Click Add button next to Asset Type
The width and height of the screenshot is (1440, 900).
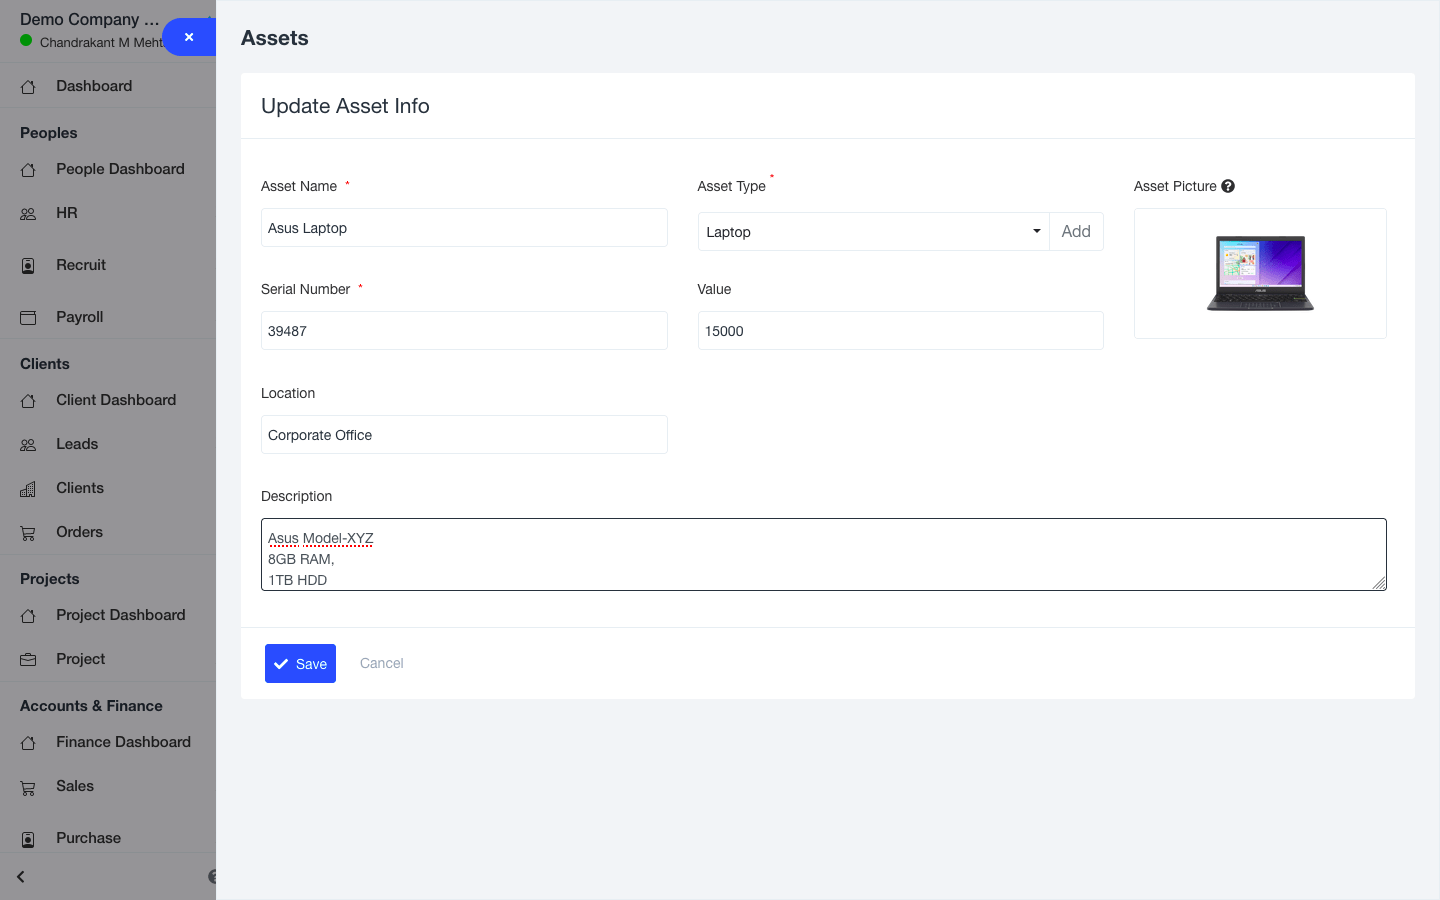(x=1076, y=232)
